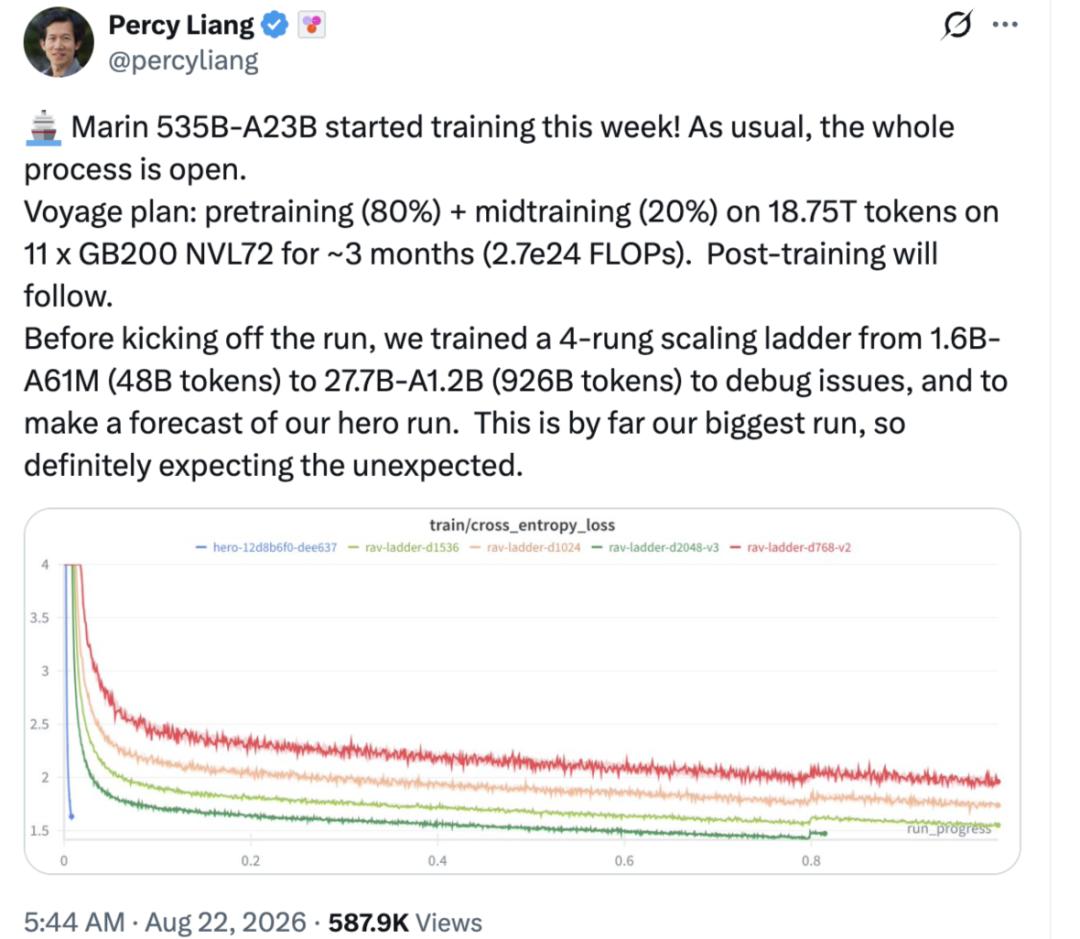This screenshot has height=939, width=1080.
Task: Click the ship emoji before Marin
Action: 43,128
